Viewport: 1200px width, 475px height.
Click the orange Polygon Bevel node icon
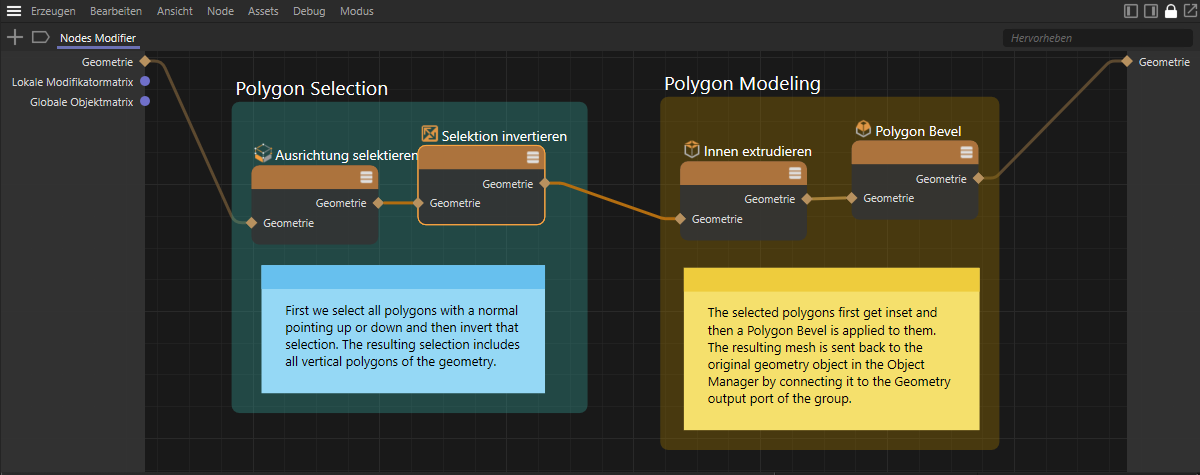[x=863, y=129]
